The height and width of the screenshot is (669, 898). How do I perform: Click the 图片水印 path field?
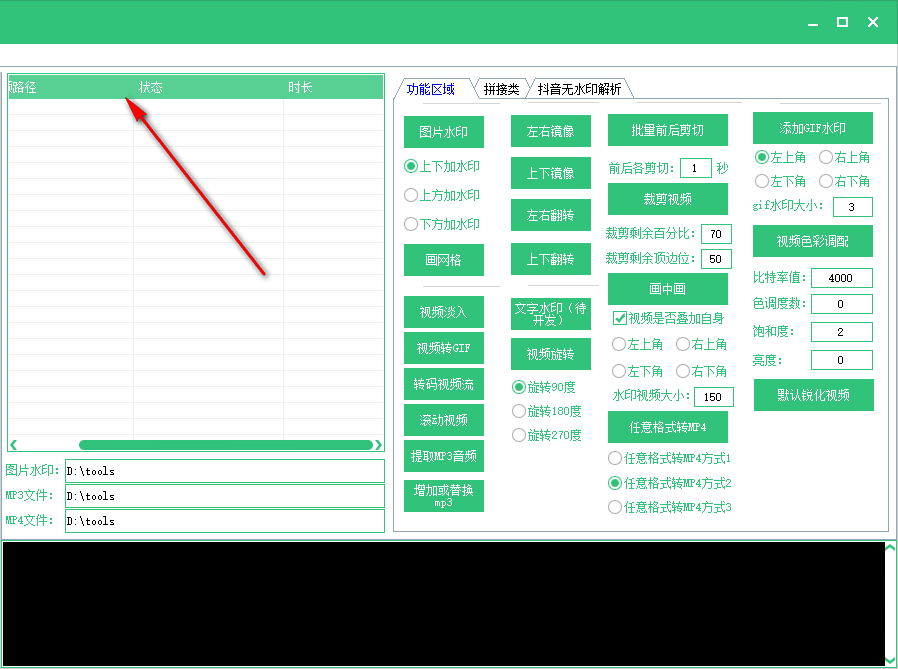click(224, 471)
